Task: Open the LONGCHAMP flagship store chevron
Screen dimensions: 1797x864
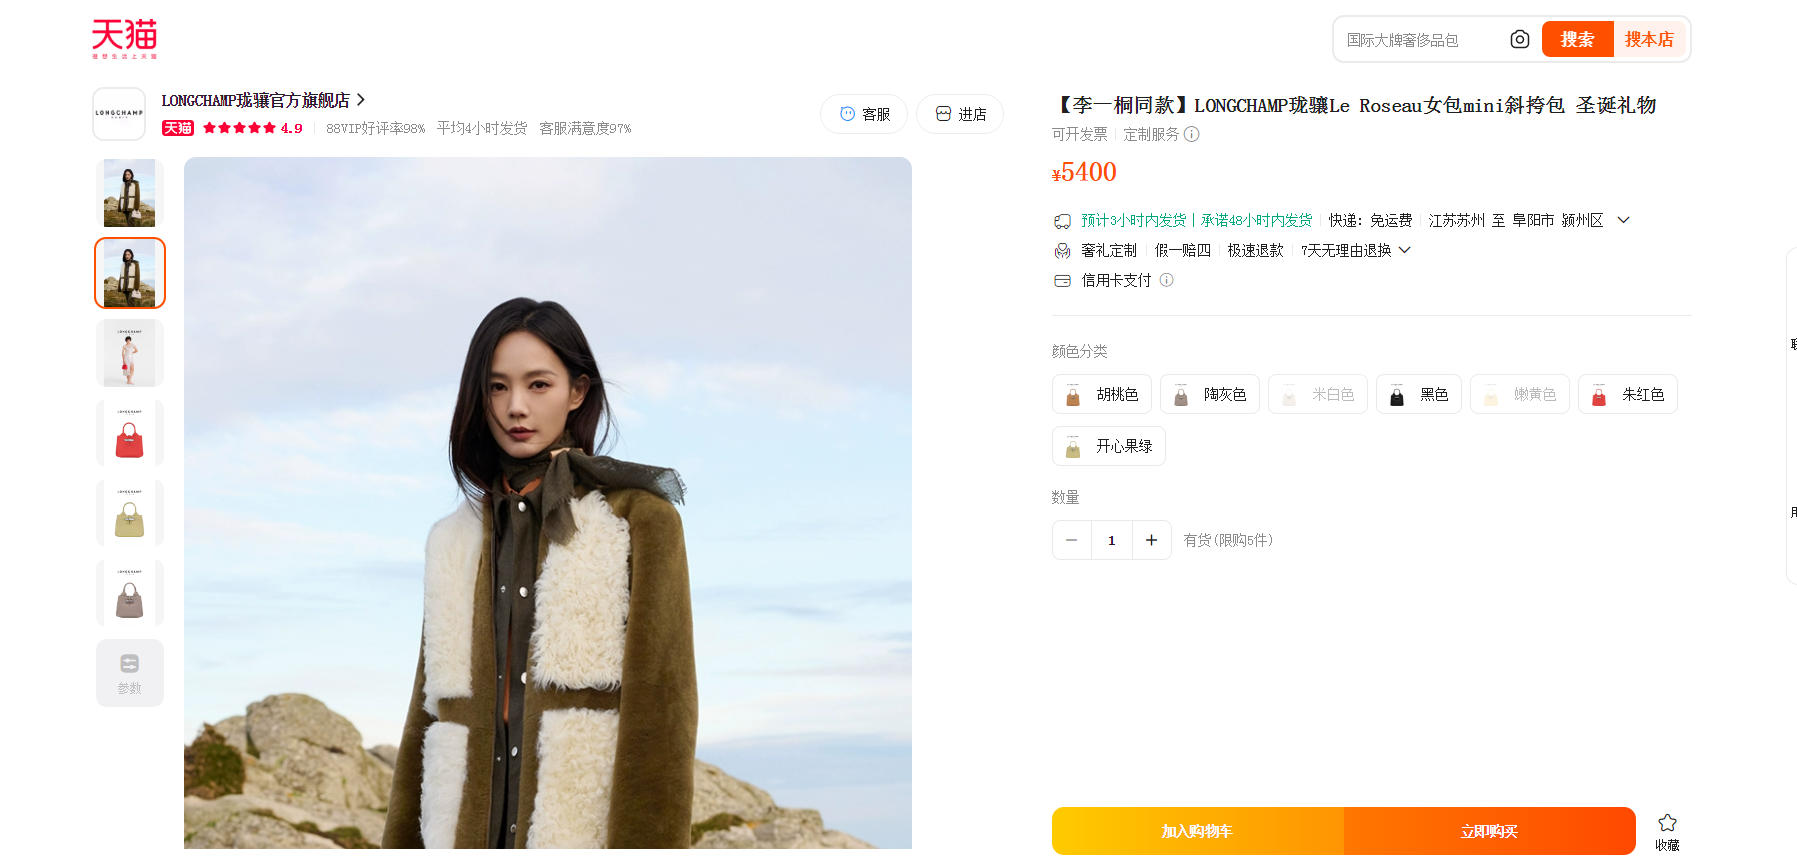Action: (361, 100)
